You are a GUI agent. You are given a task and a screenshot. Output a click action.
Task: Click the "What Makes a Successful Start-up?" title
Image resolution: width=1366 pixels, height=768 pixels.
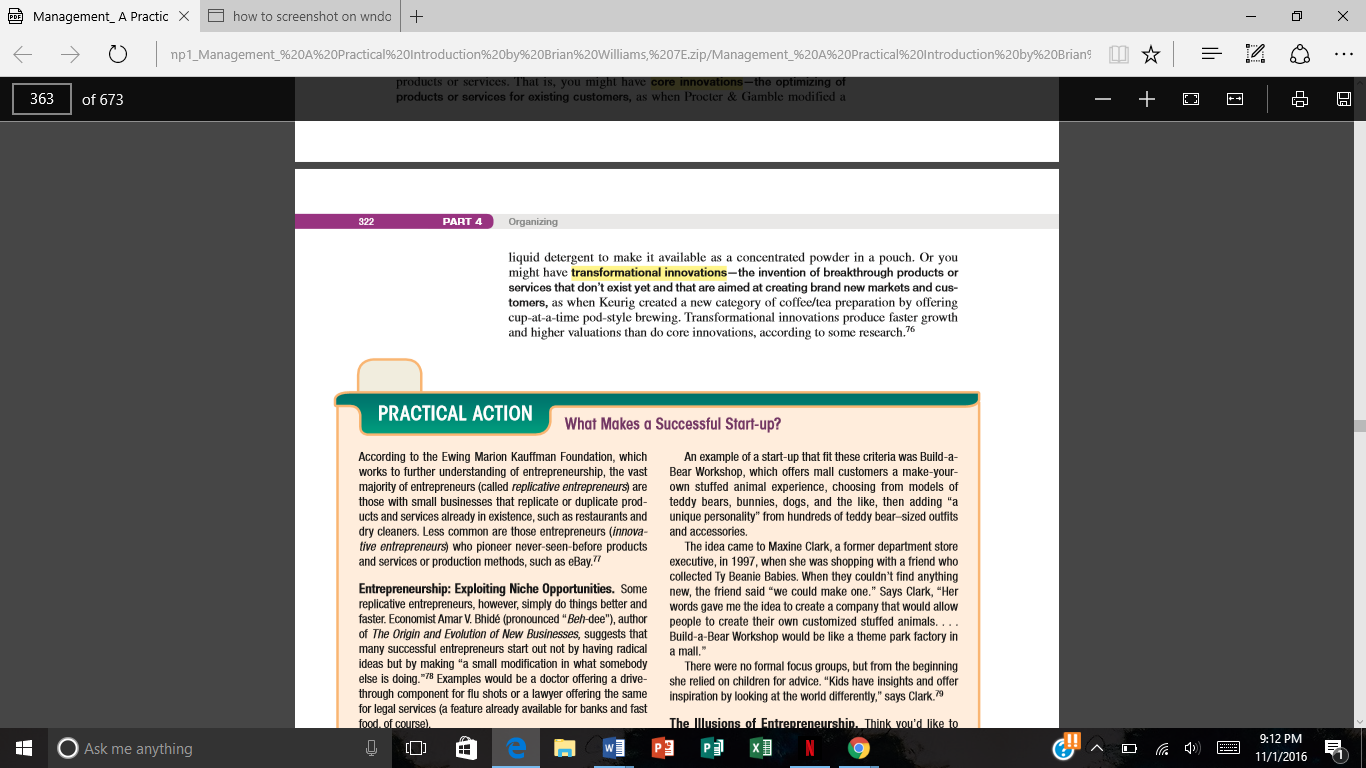click(x=673, y=424)
